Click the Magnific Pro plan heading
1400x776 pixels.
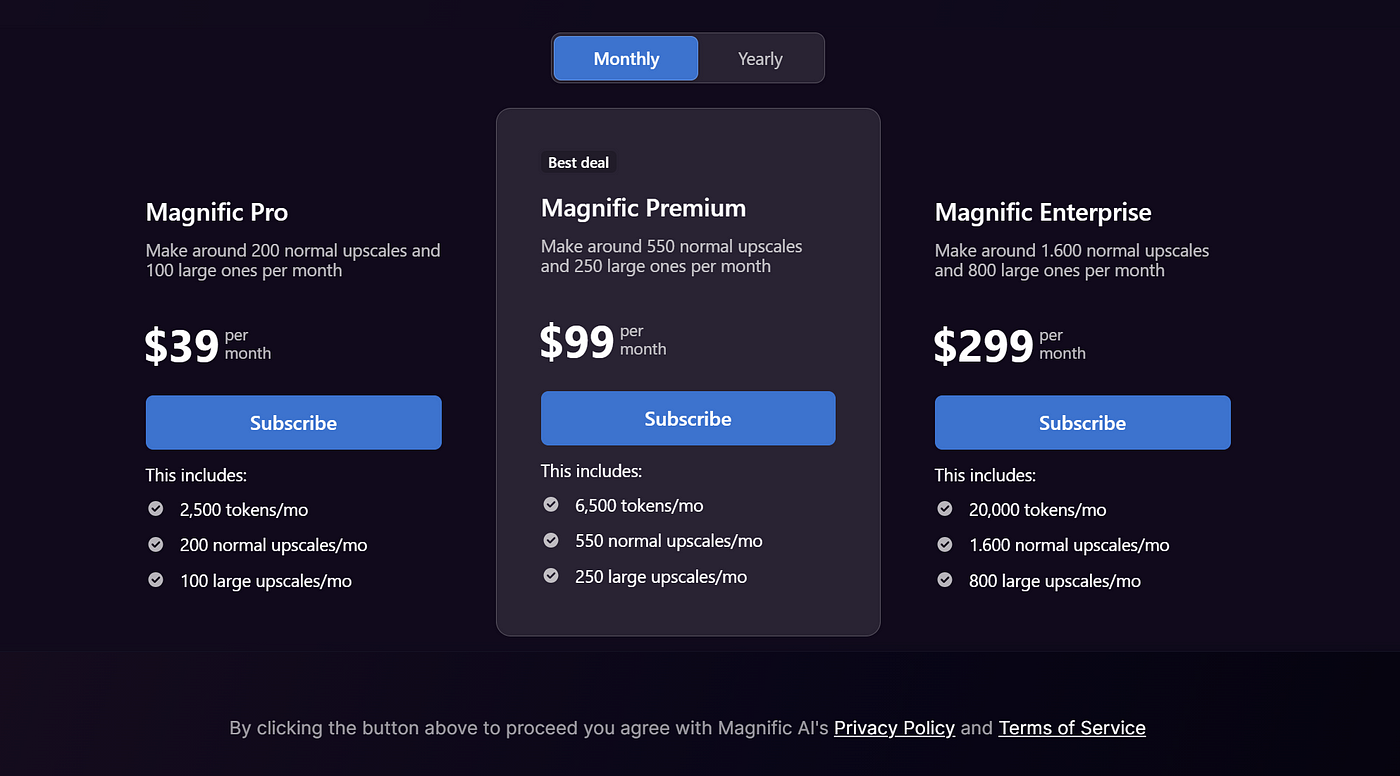217,212
